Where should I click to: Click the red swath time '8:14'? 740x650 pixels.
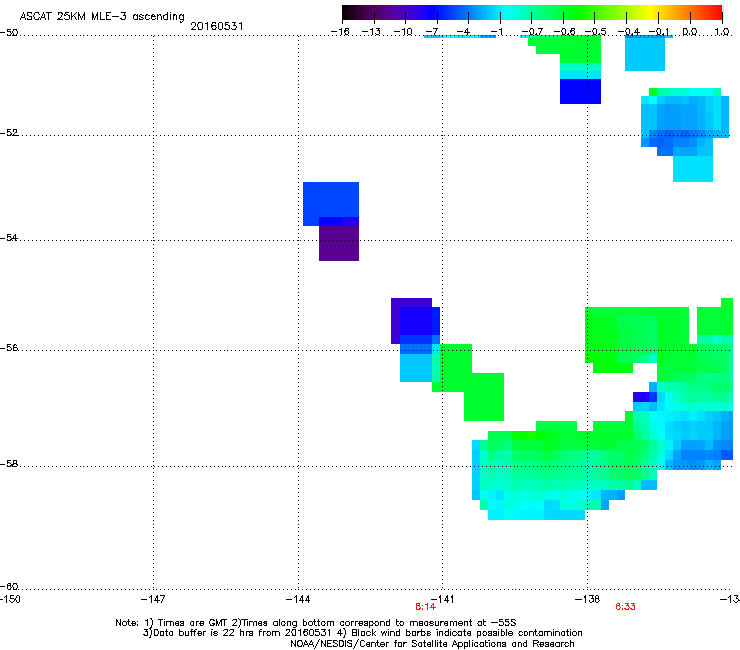425,607
